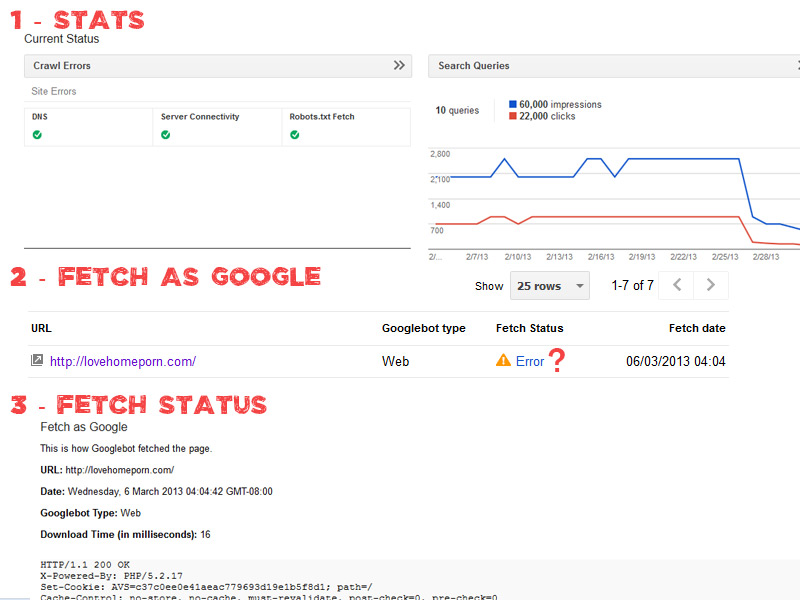
Task: Click the DNS green checkmark status icon
Action: click(37, 135)
